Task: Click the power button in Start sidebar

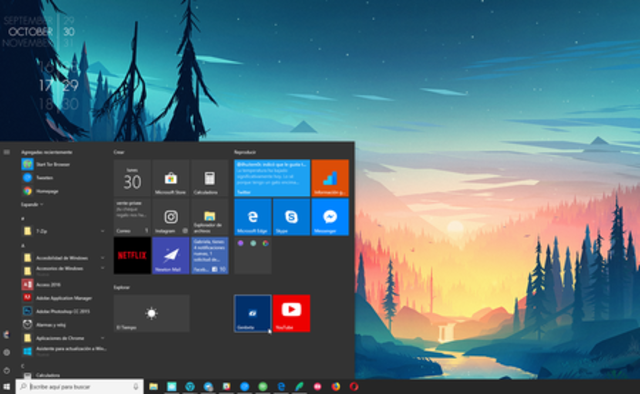Action: point(7,370)
